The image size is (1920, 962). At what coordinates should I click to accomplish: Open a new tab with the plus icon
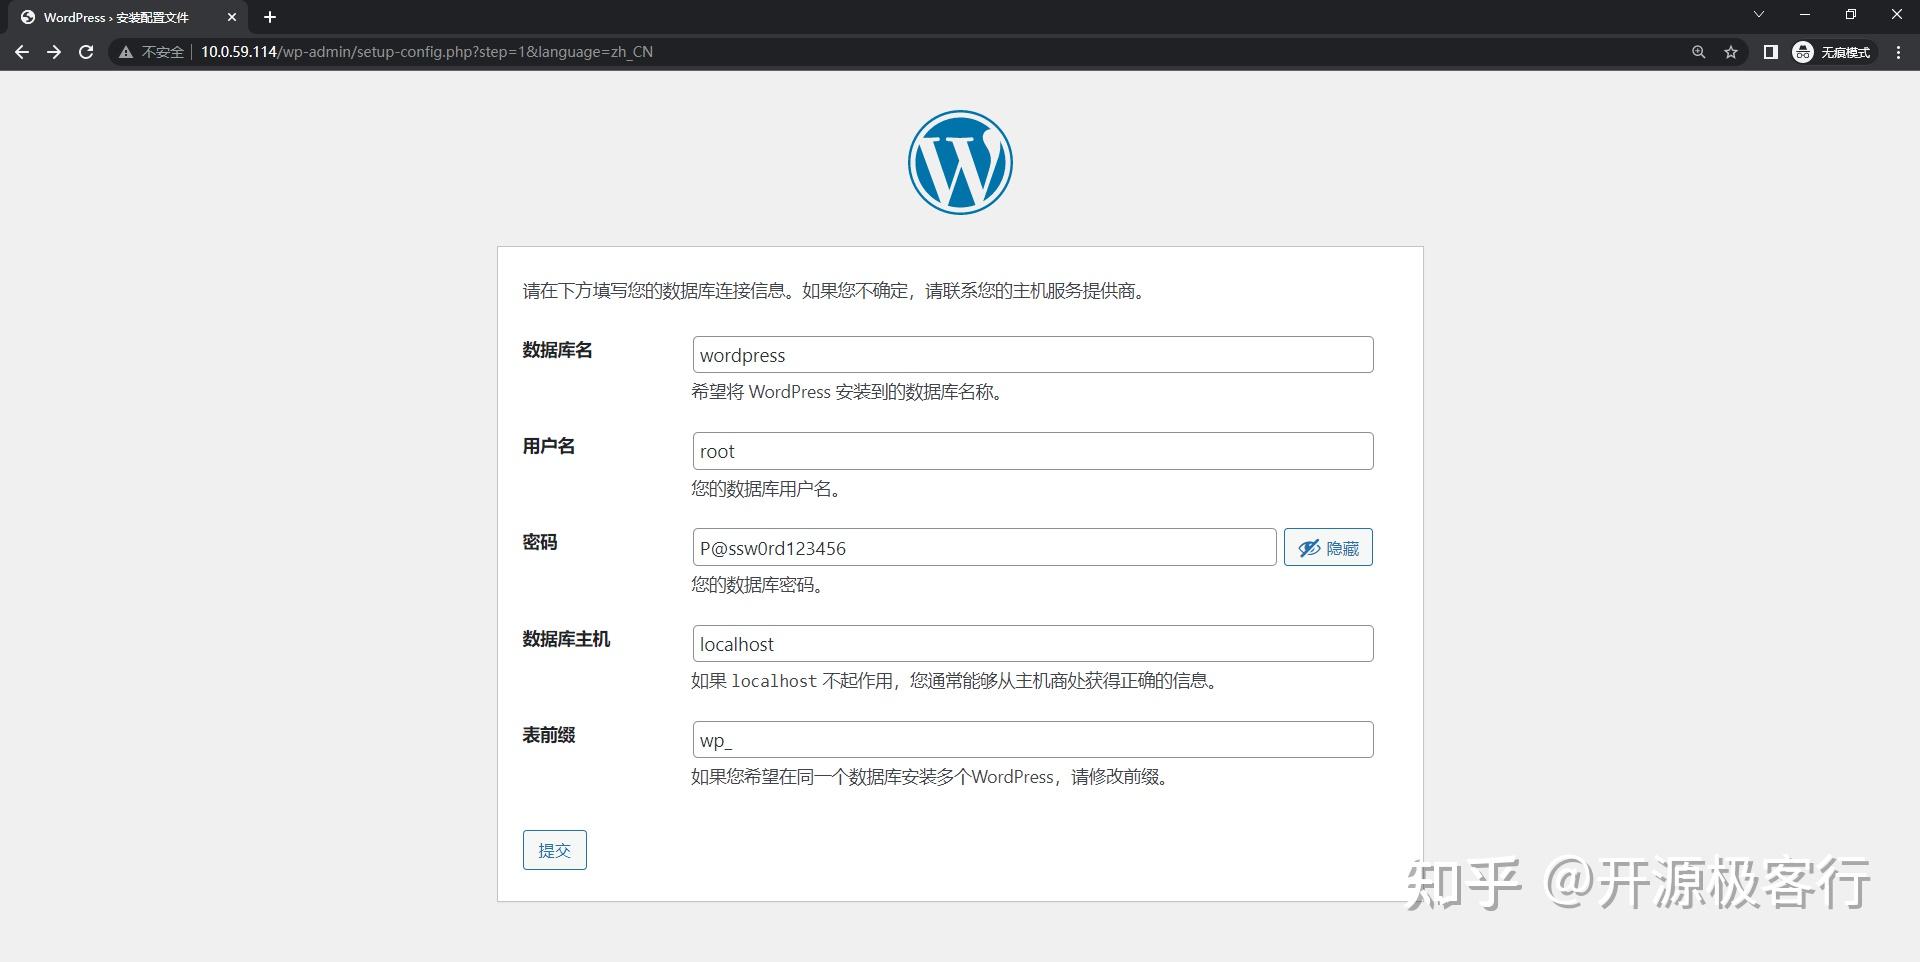coord(269,17)
